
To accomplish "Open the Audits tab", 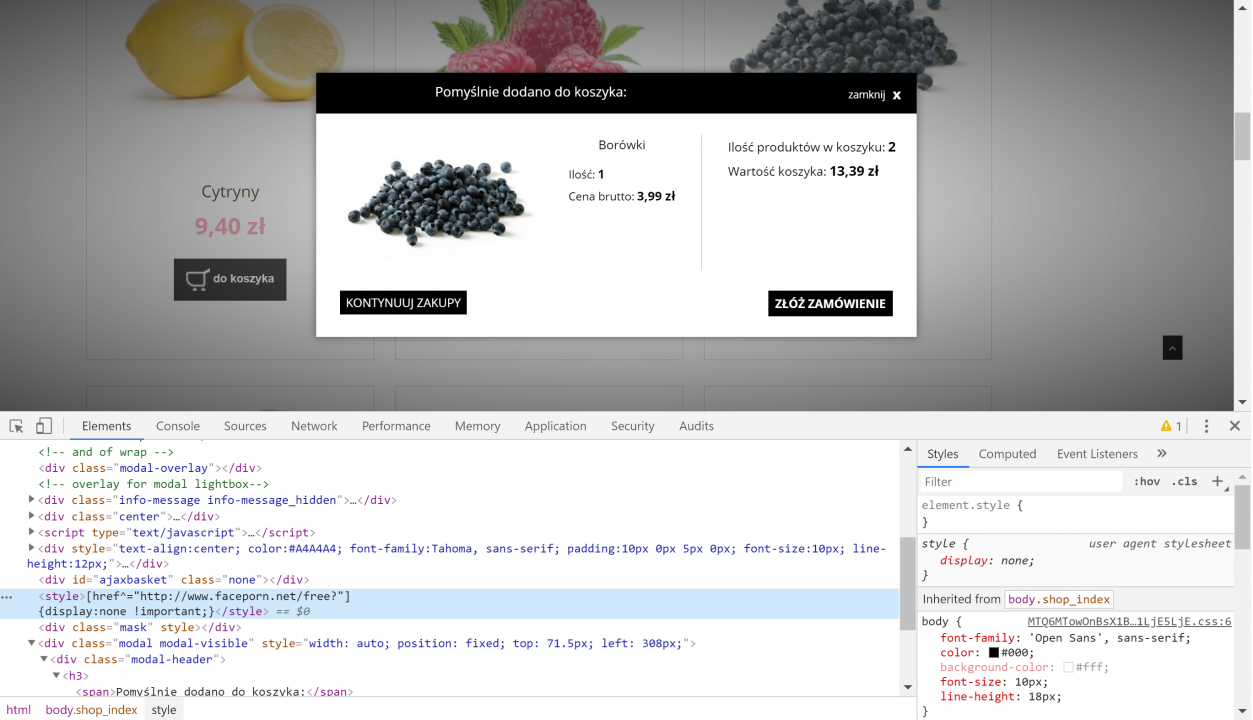I will pos(697,426).
